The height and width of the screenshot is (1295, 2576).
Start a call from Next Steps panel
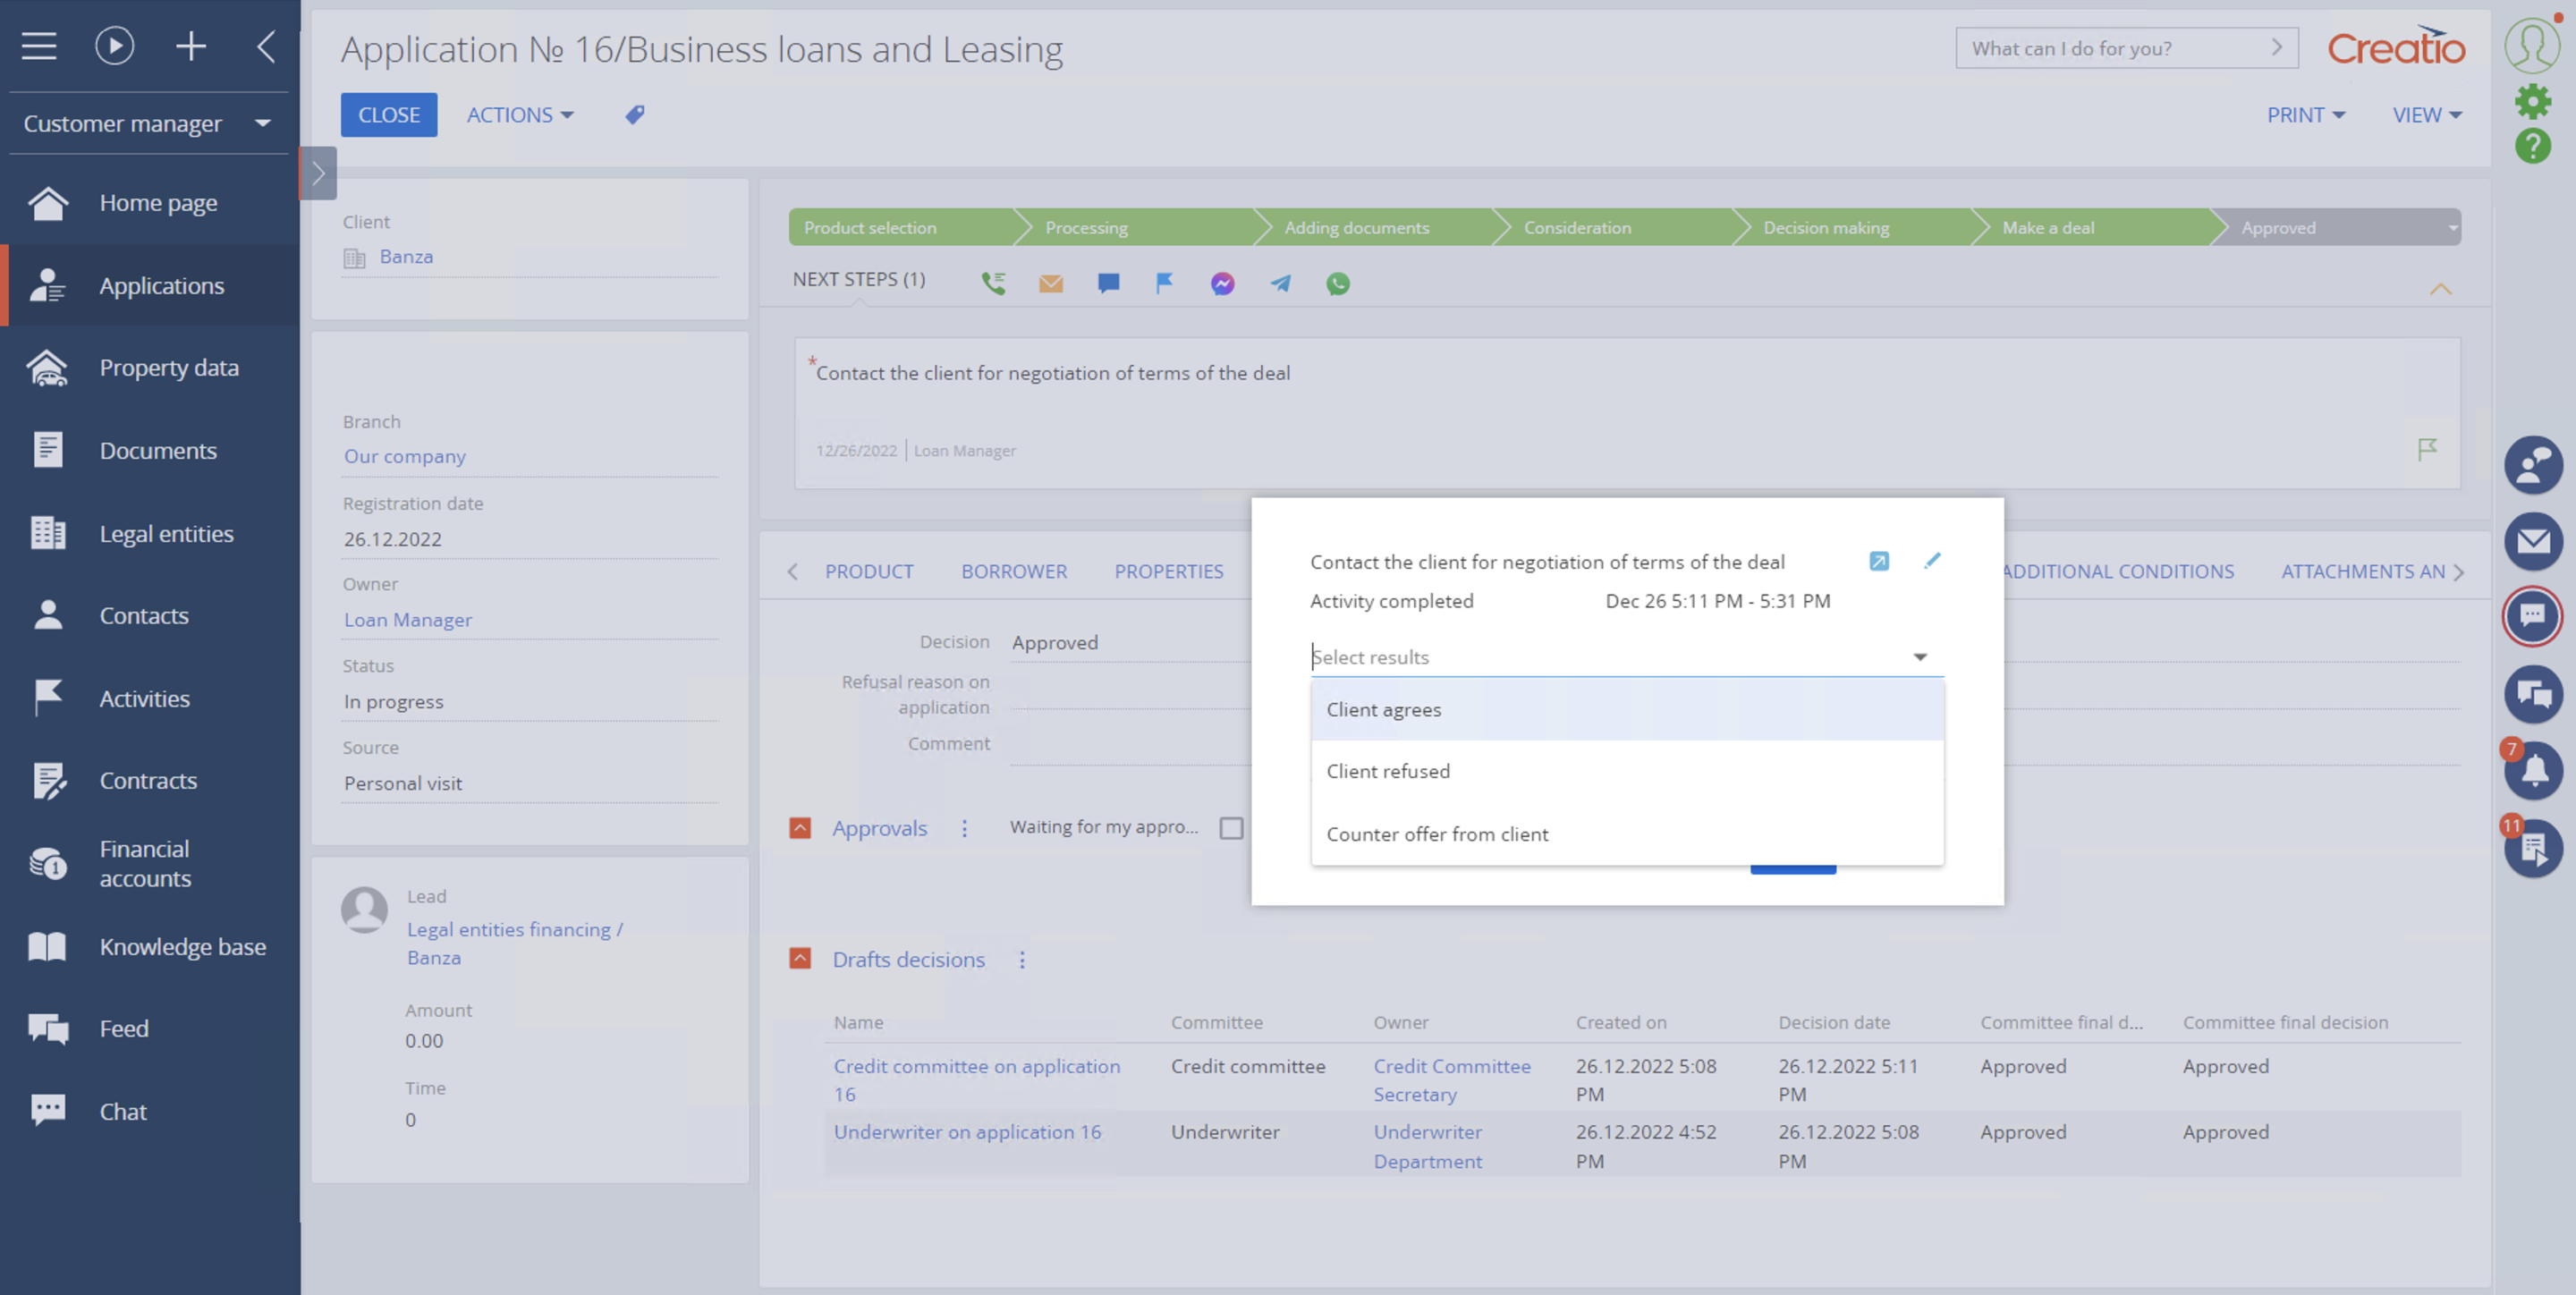click(x=993, y=283)
